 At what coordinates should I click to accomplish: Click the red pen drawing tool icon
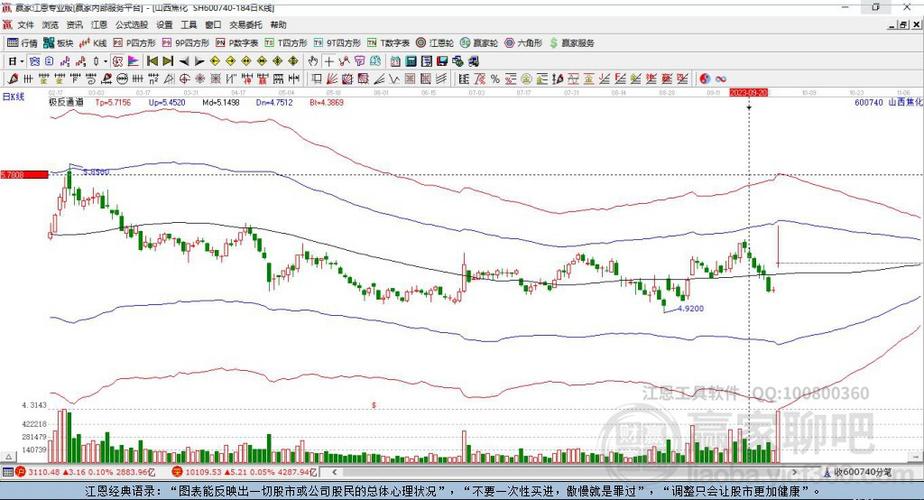(12, 78)
